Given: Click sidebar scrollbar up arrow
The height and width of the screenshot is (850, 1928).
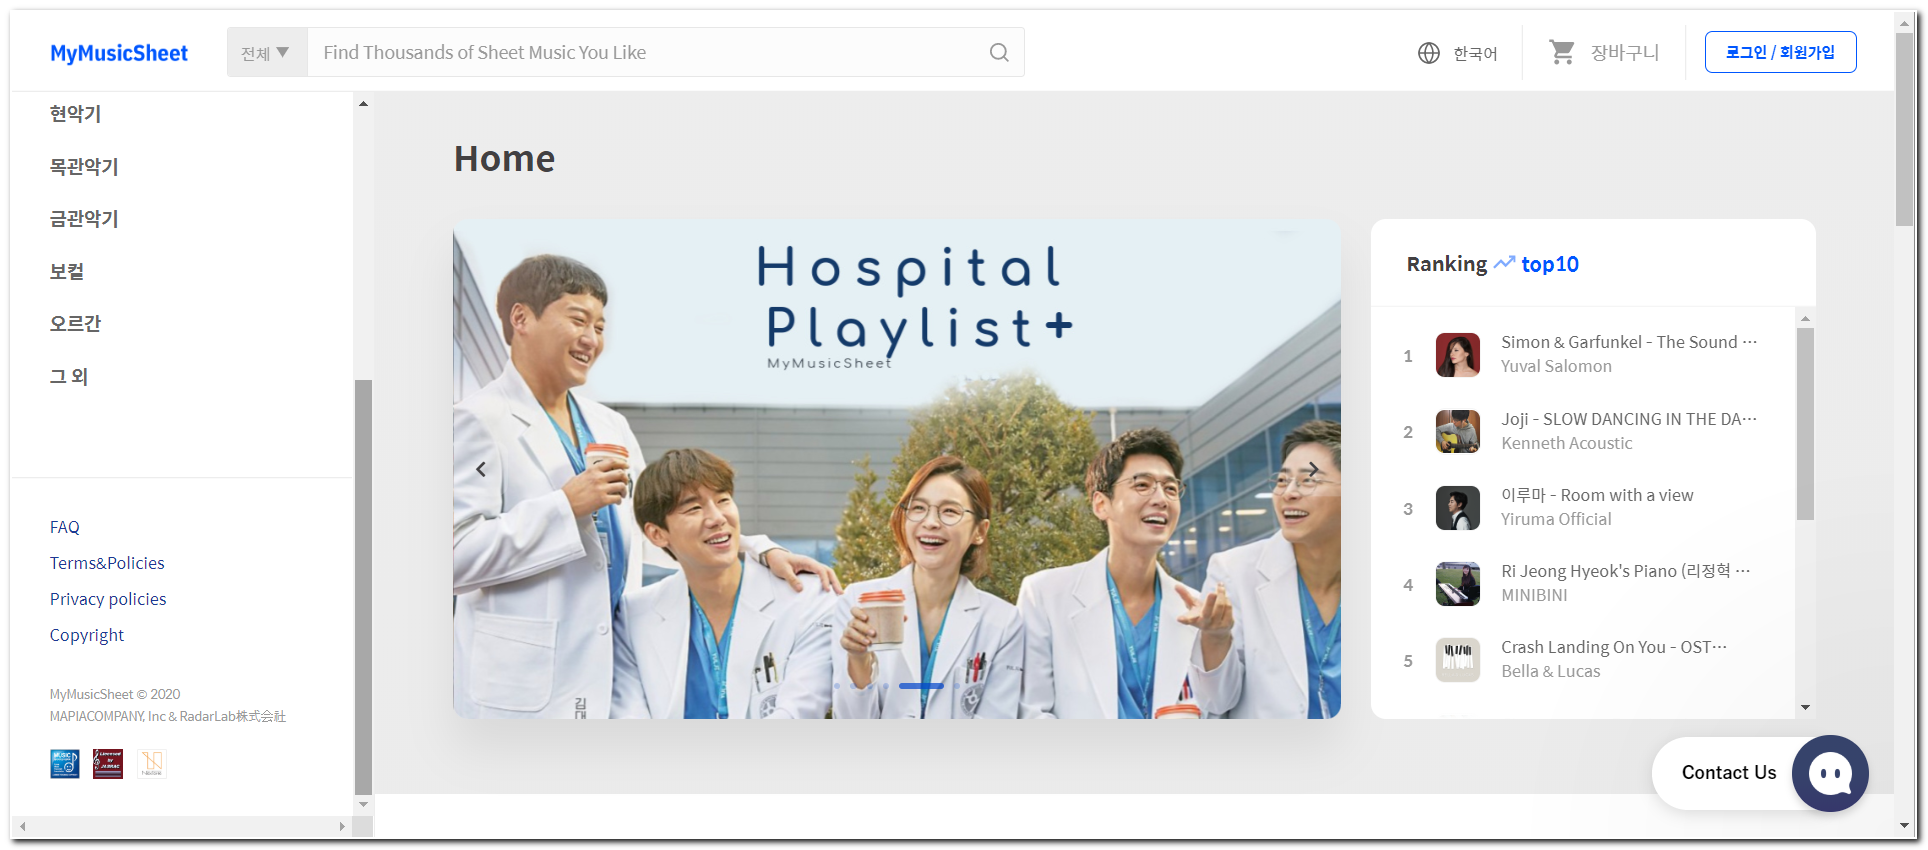Looking at the screenshot, I should click(x=363, y=104).
